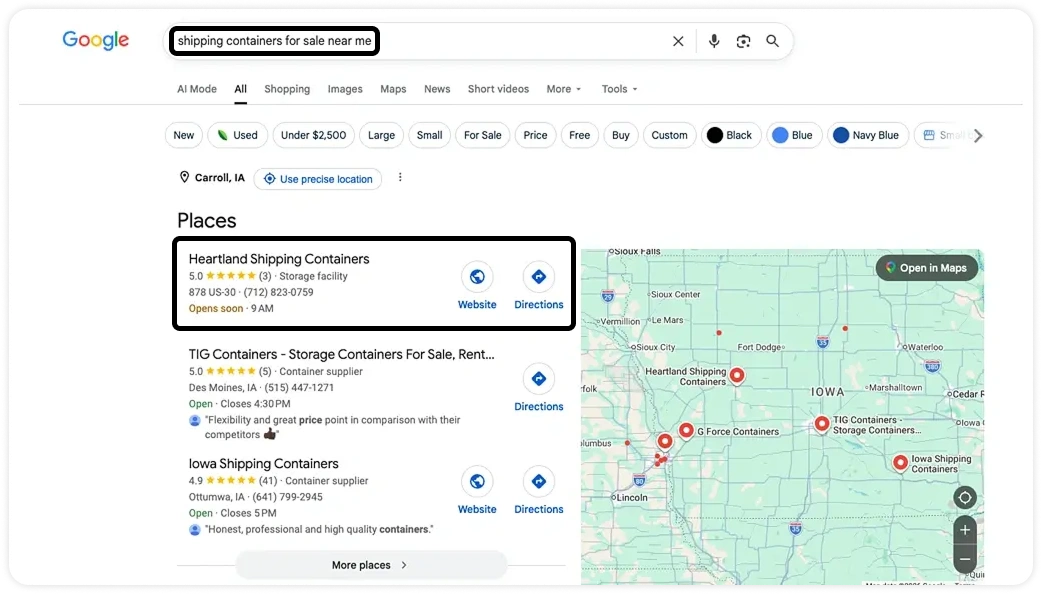Open Heartland Shipping Containers listing title
This screenshot has width=1042, height=594.
[x=279, y=259]
